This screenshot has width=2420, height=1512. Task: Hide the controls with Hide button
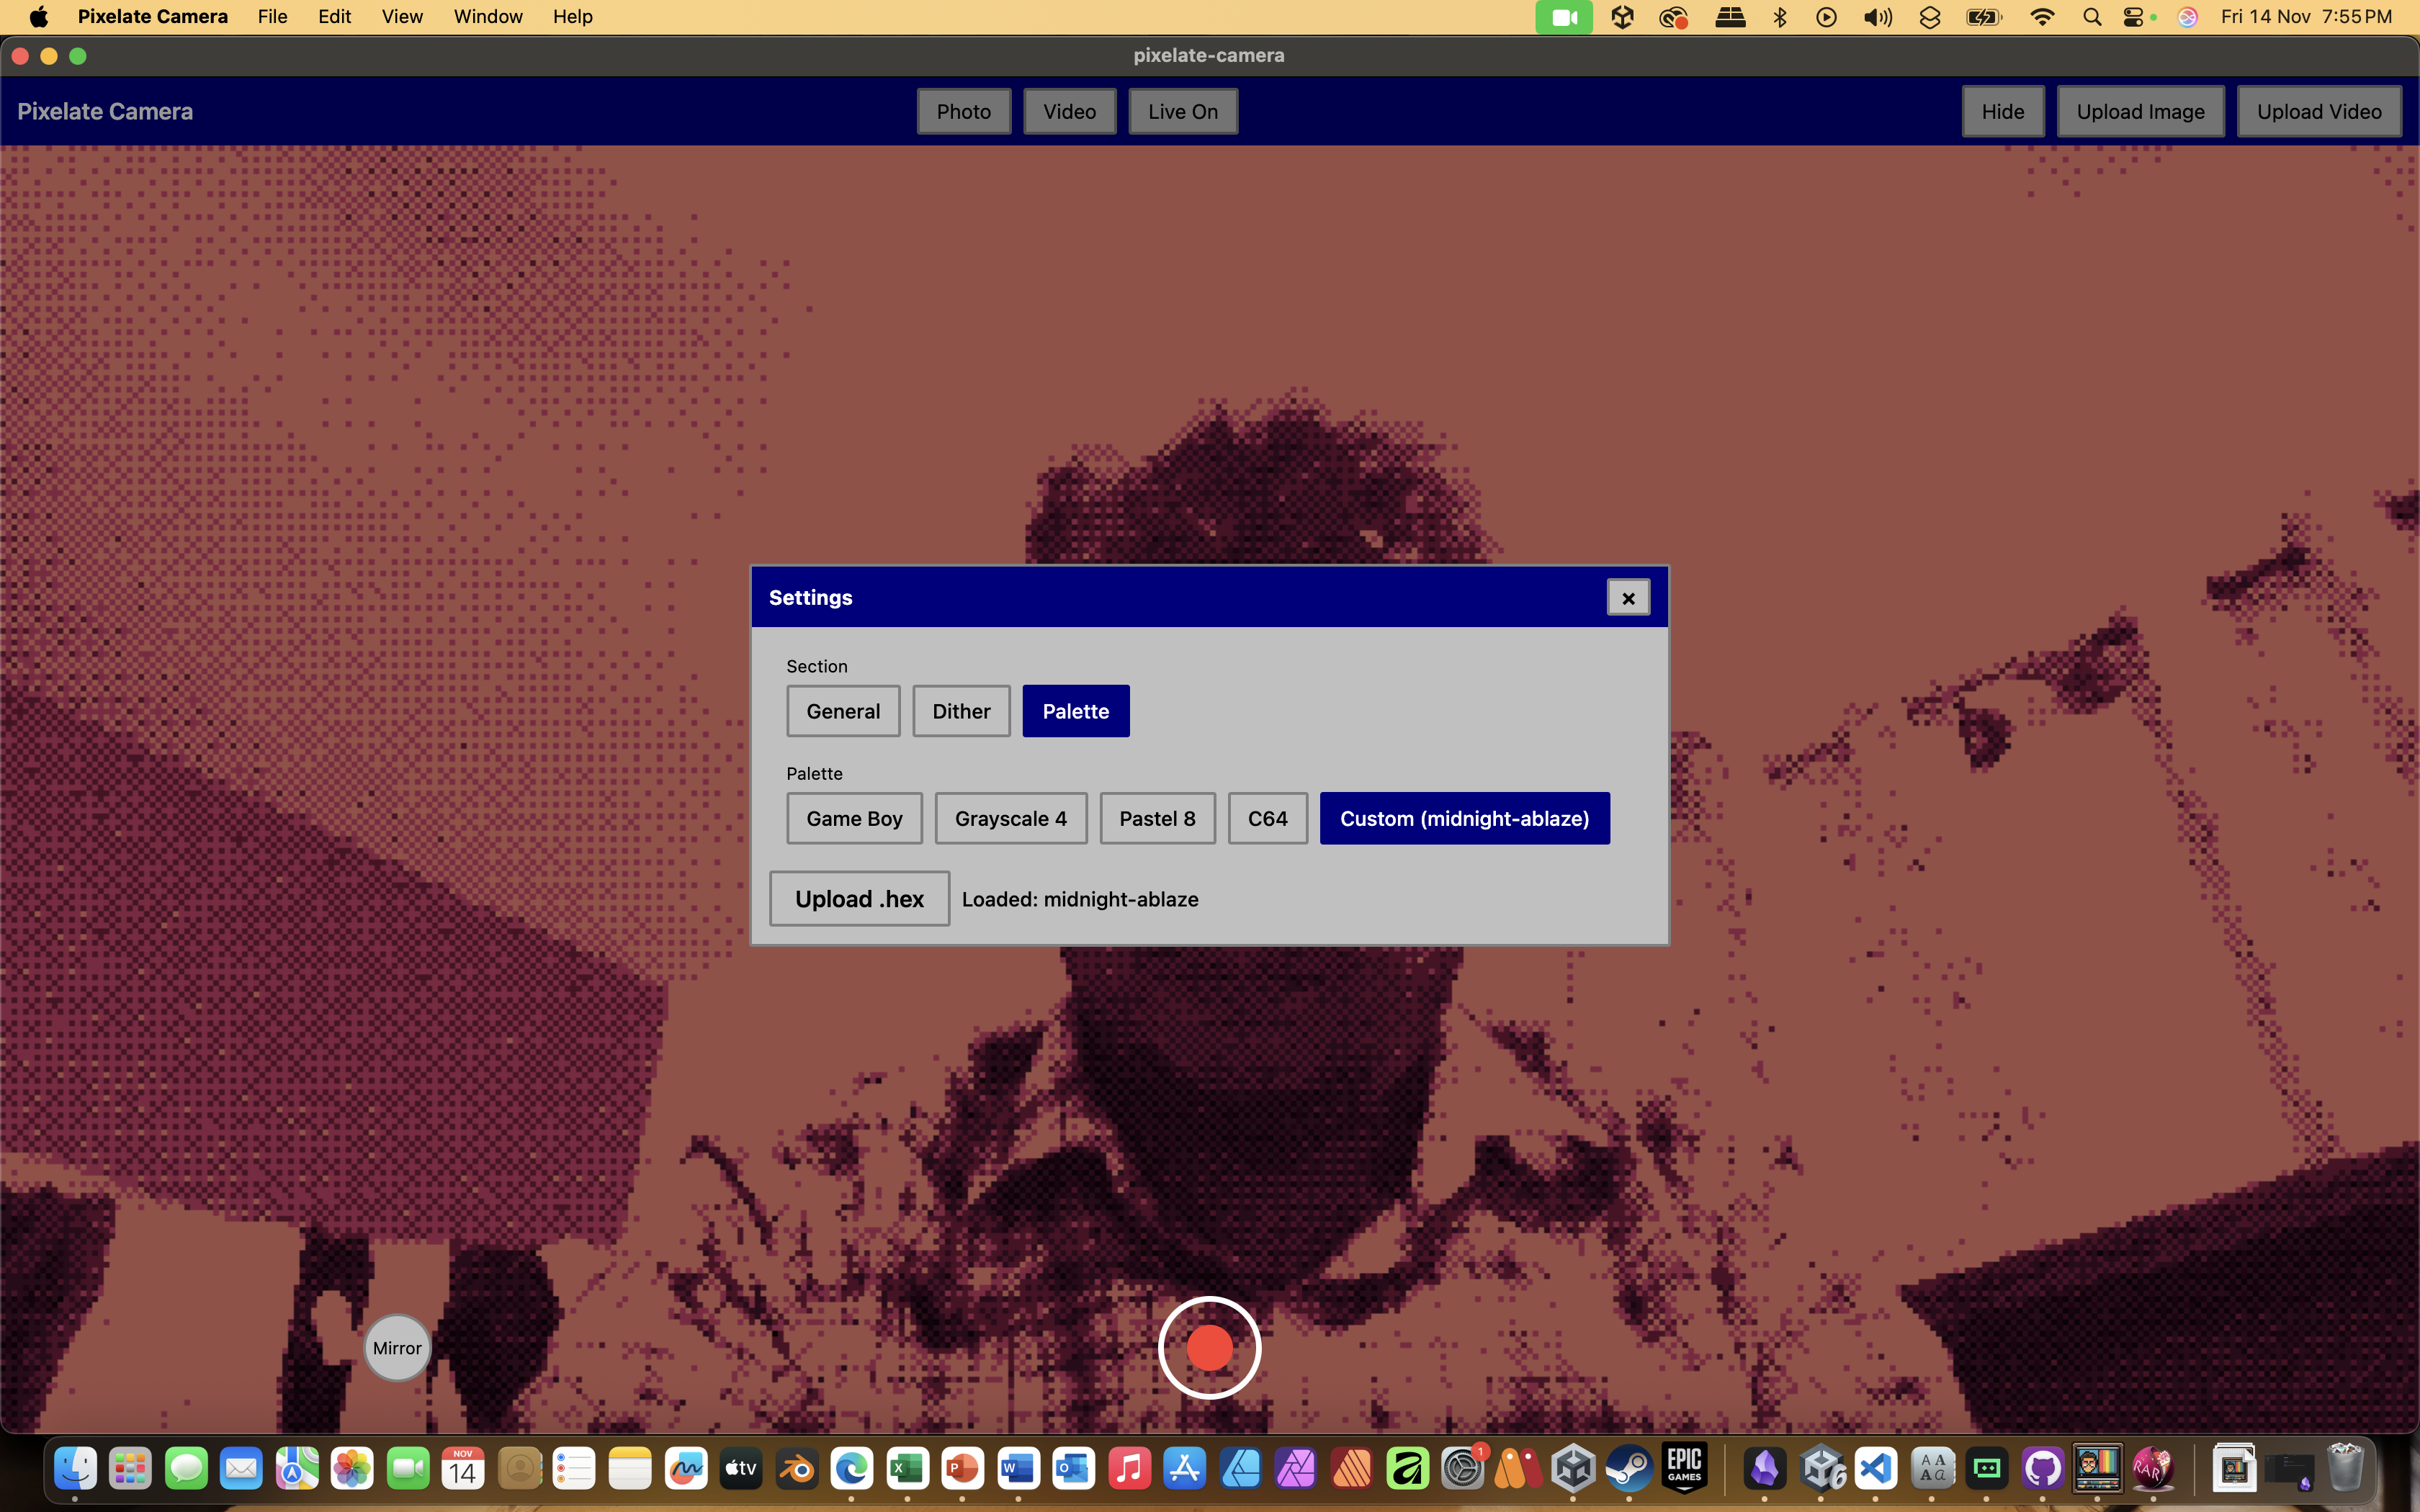coord(2002,111)
